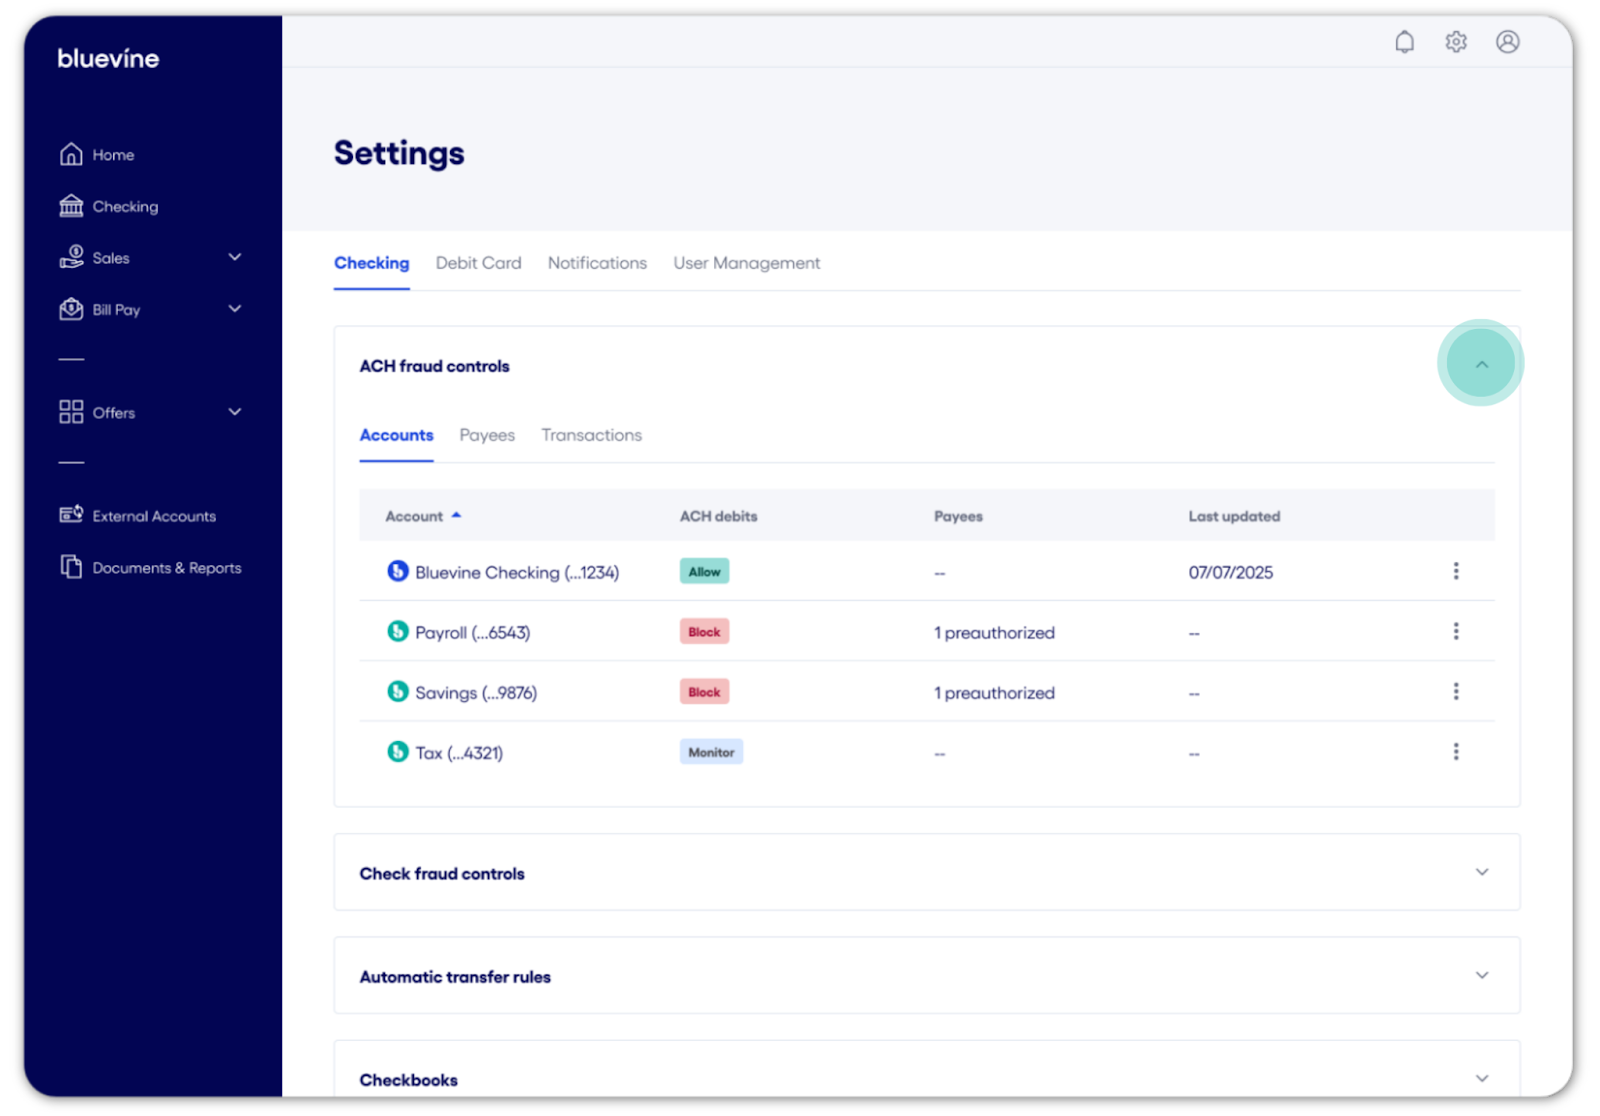This screenshot has width=1600, height=1116.
Task: Expand the Check fraud controls section
Action: click(1481, 872)
